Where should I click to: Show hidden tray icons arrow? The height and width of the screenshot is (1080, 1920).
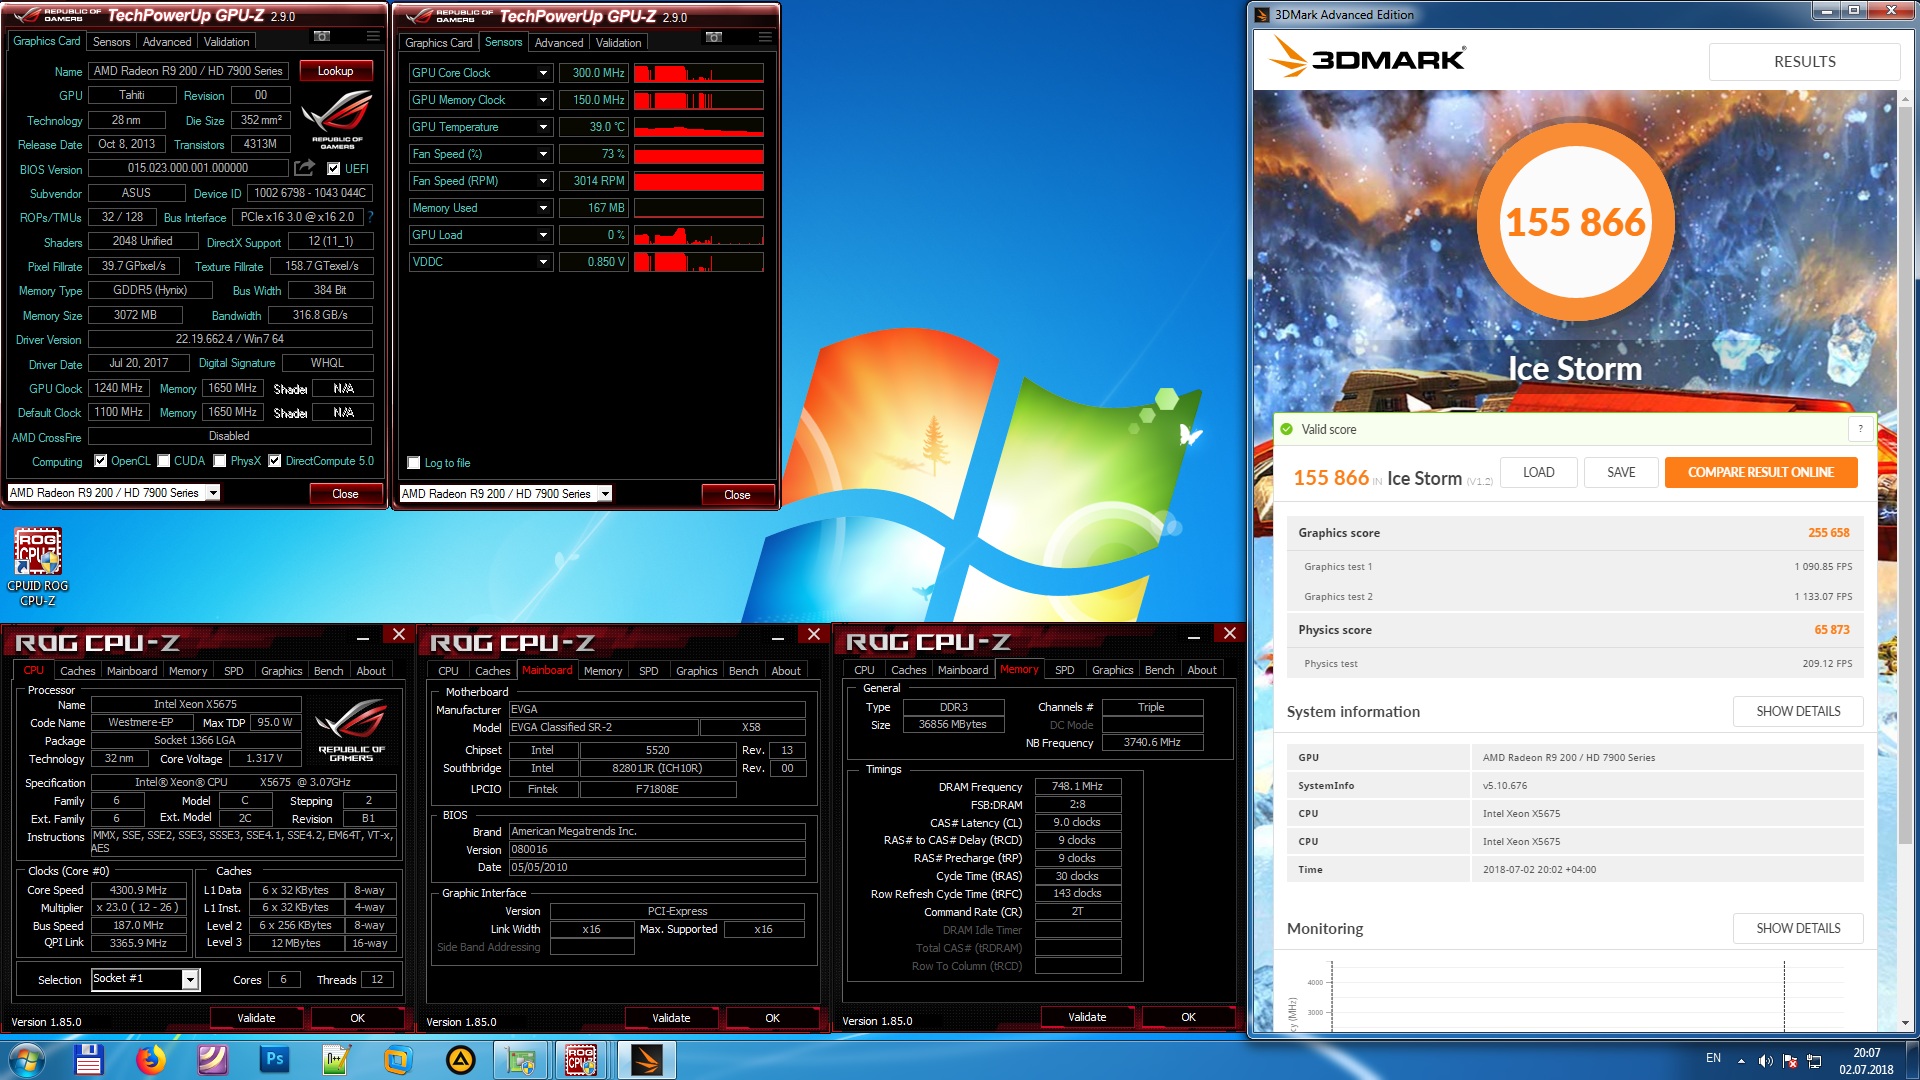pos(1741,1061)
